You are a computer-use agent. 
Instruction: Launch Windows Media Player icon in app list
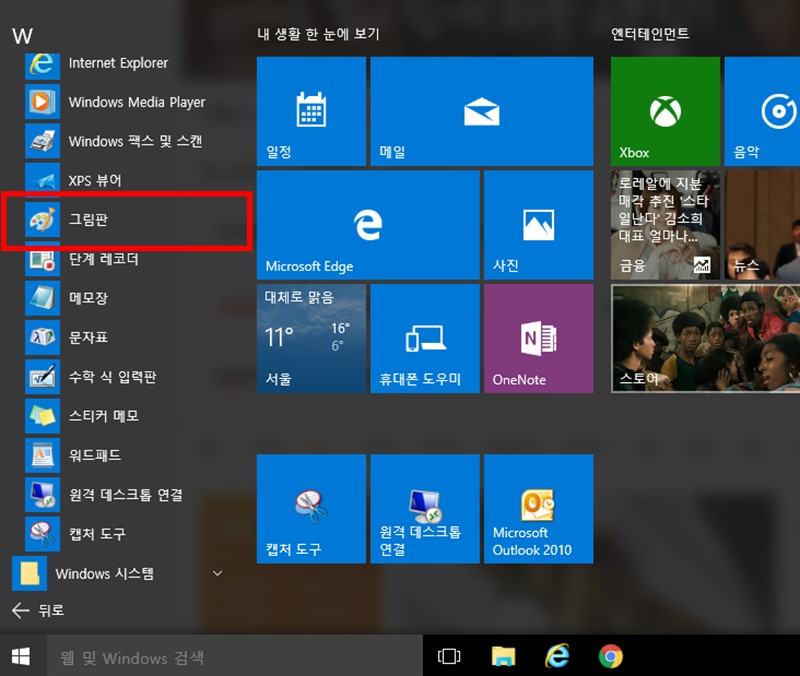coord(42,102)
